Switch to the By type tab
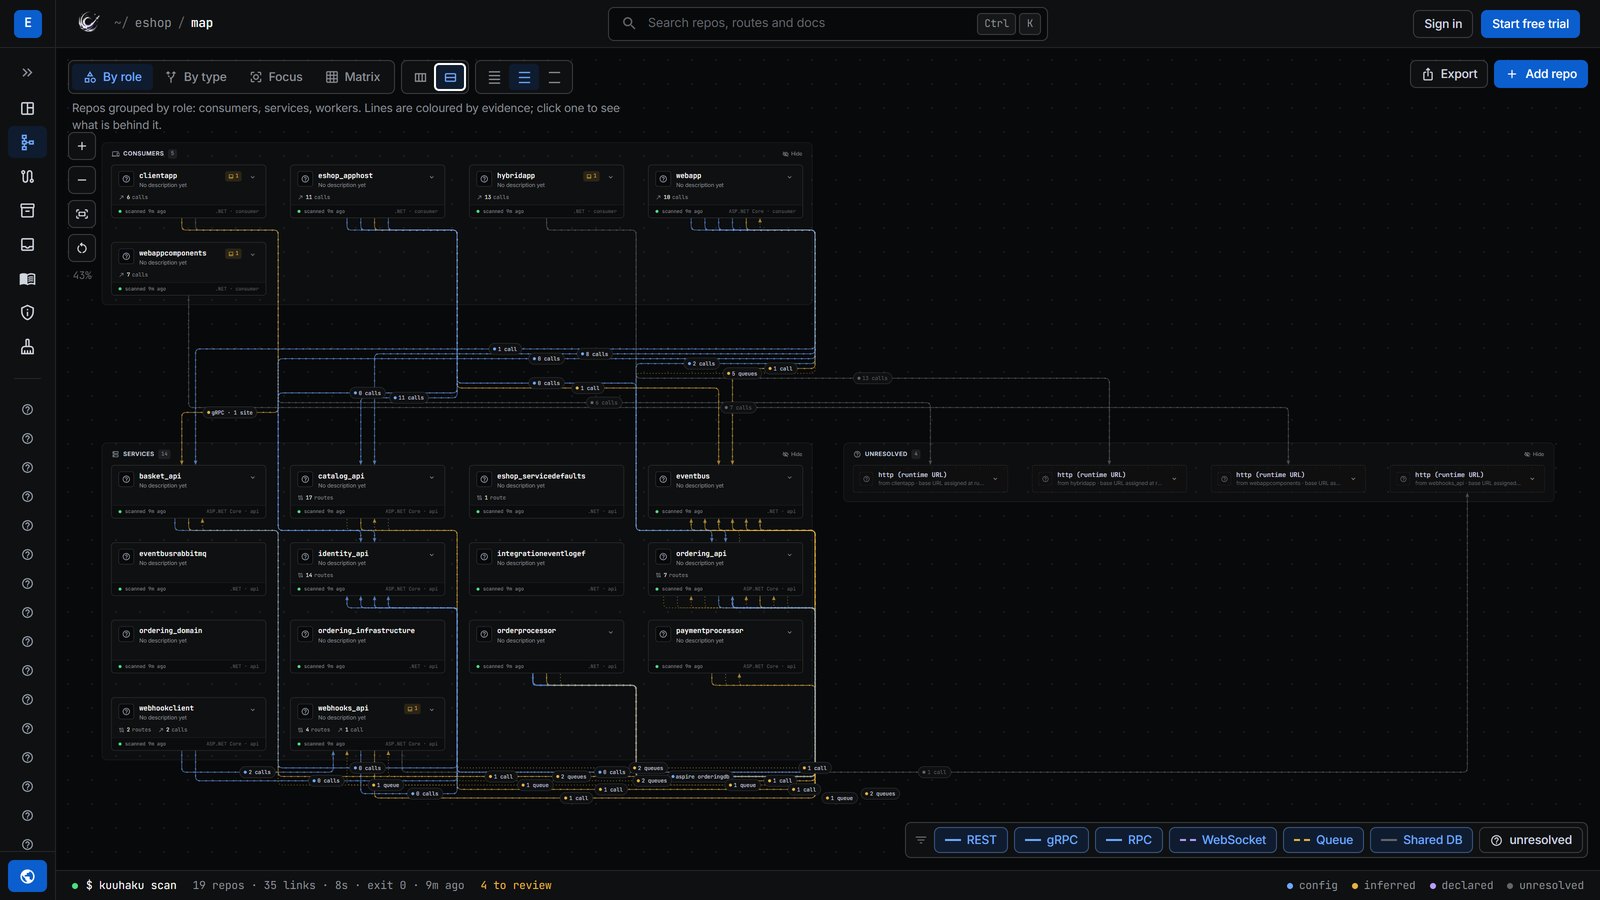The height and width of the screenshot is (900, 1600). point(196,77)
